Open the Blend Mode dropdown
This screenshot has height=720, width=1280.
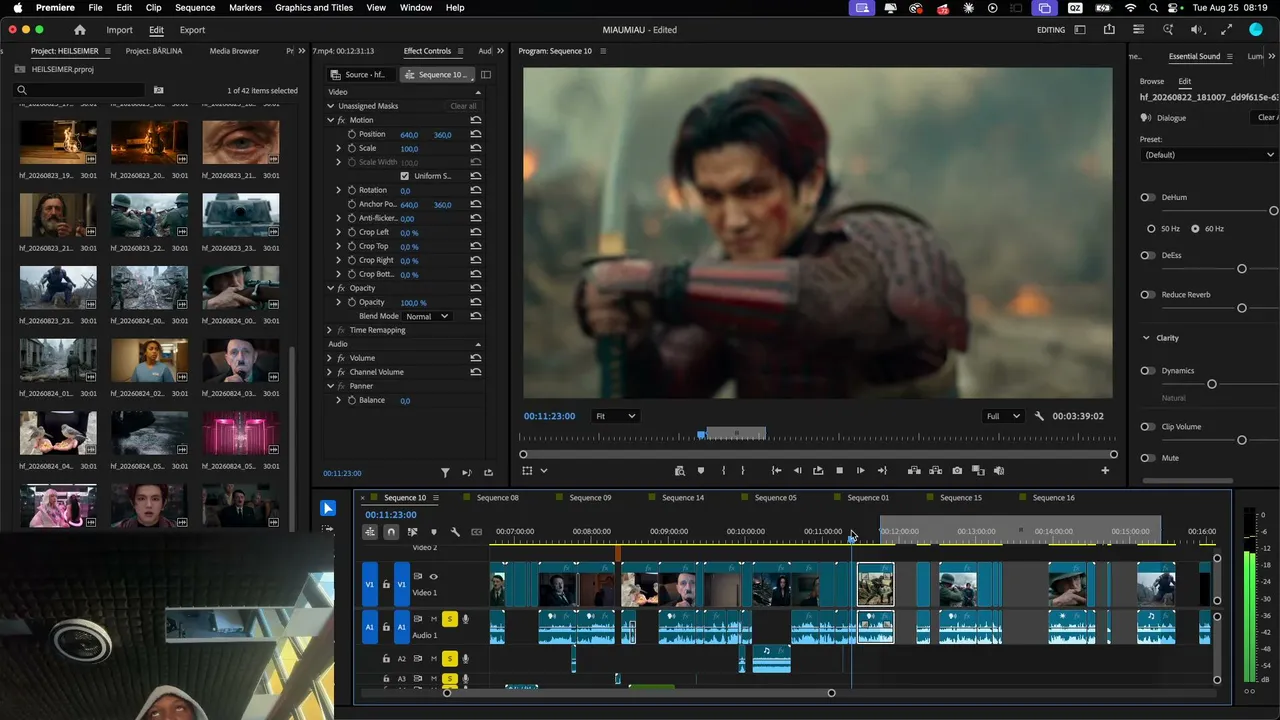tap(427, 316)
